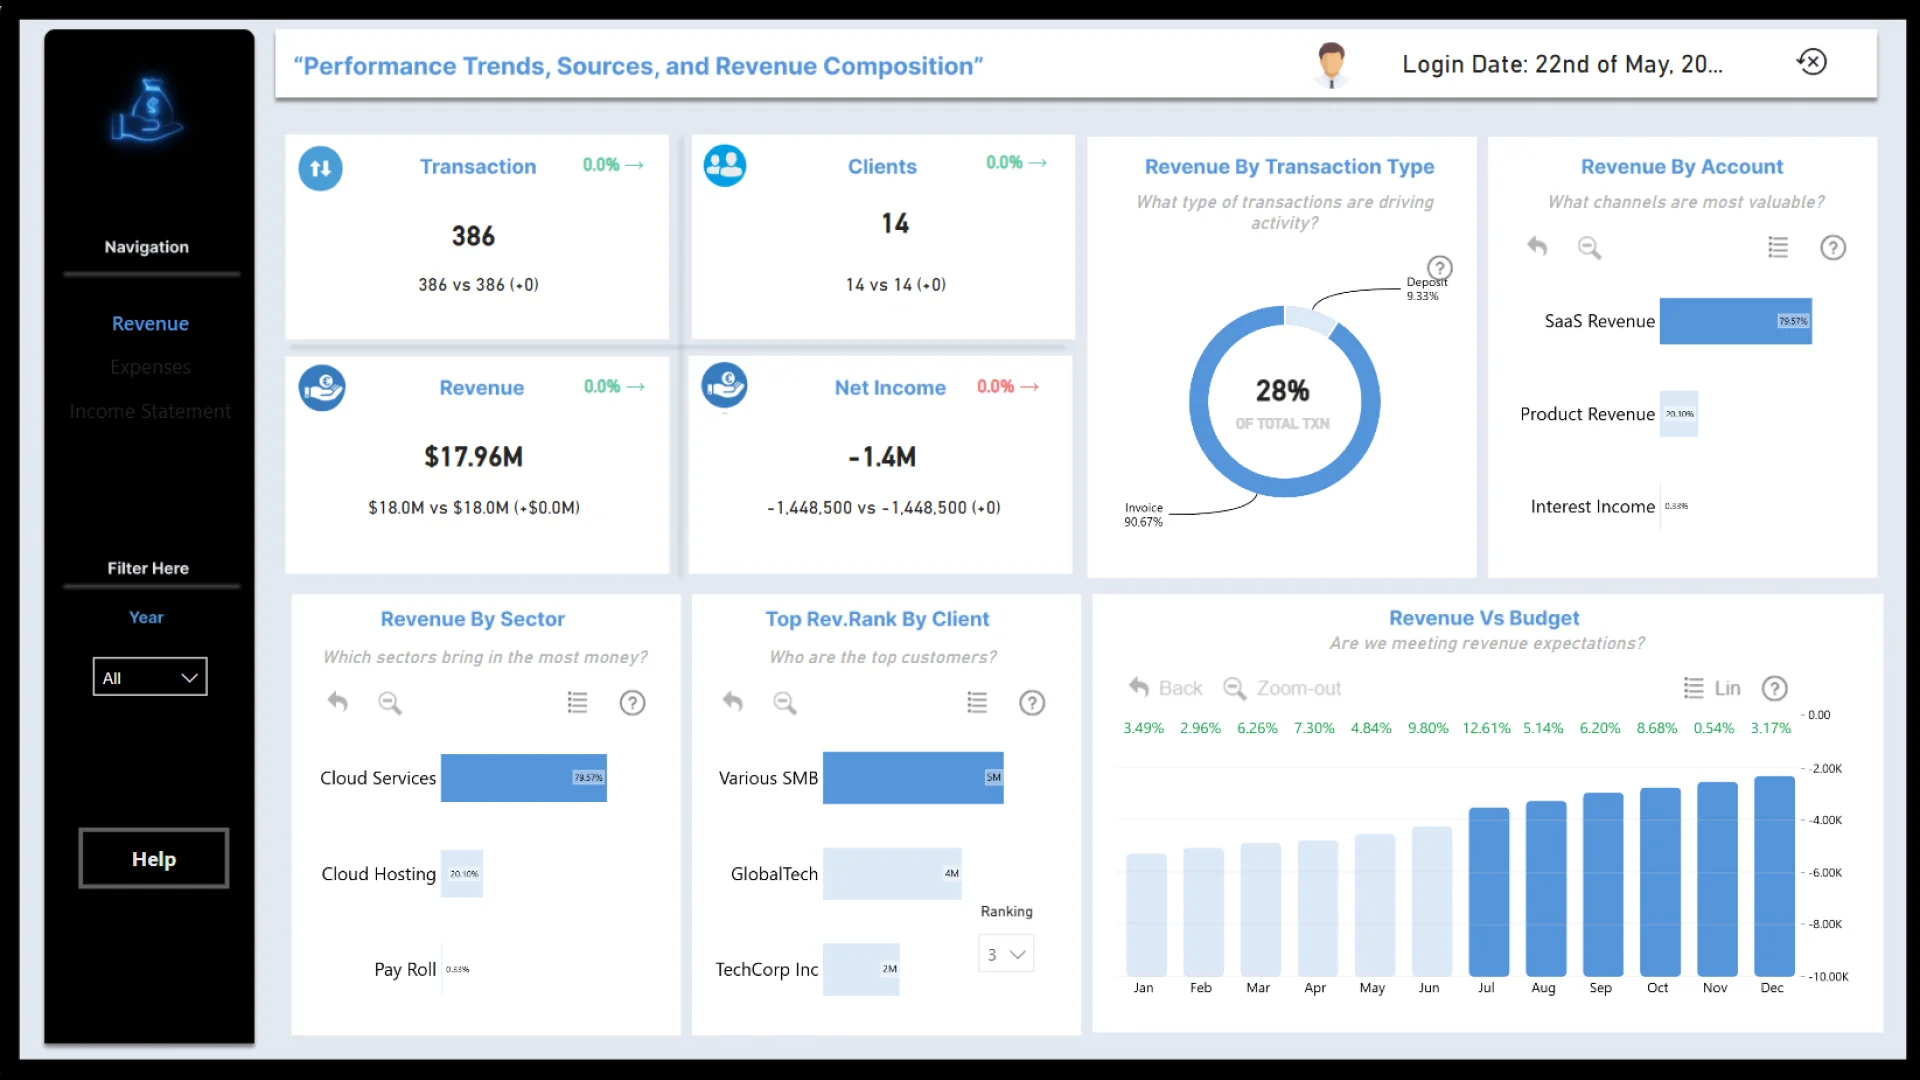Select the SaaS Revenue bar

[1735, 321]
